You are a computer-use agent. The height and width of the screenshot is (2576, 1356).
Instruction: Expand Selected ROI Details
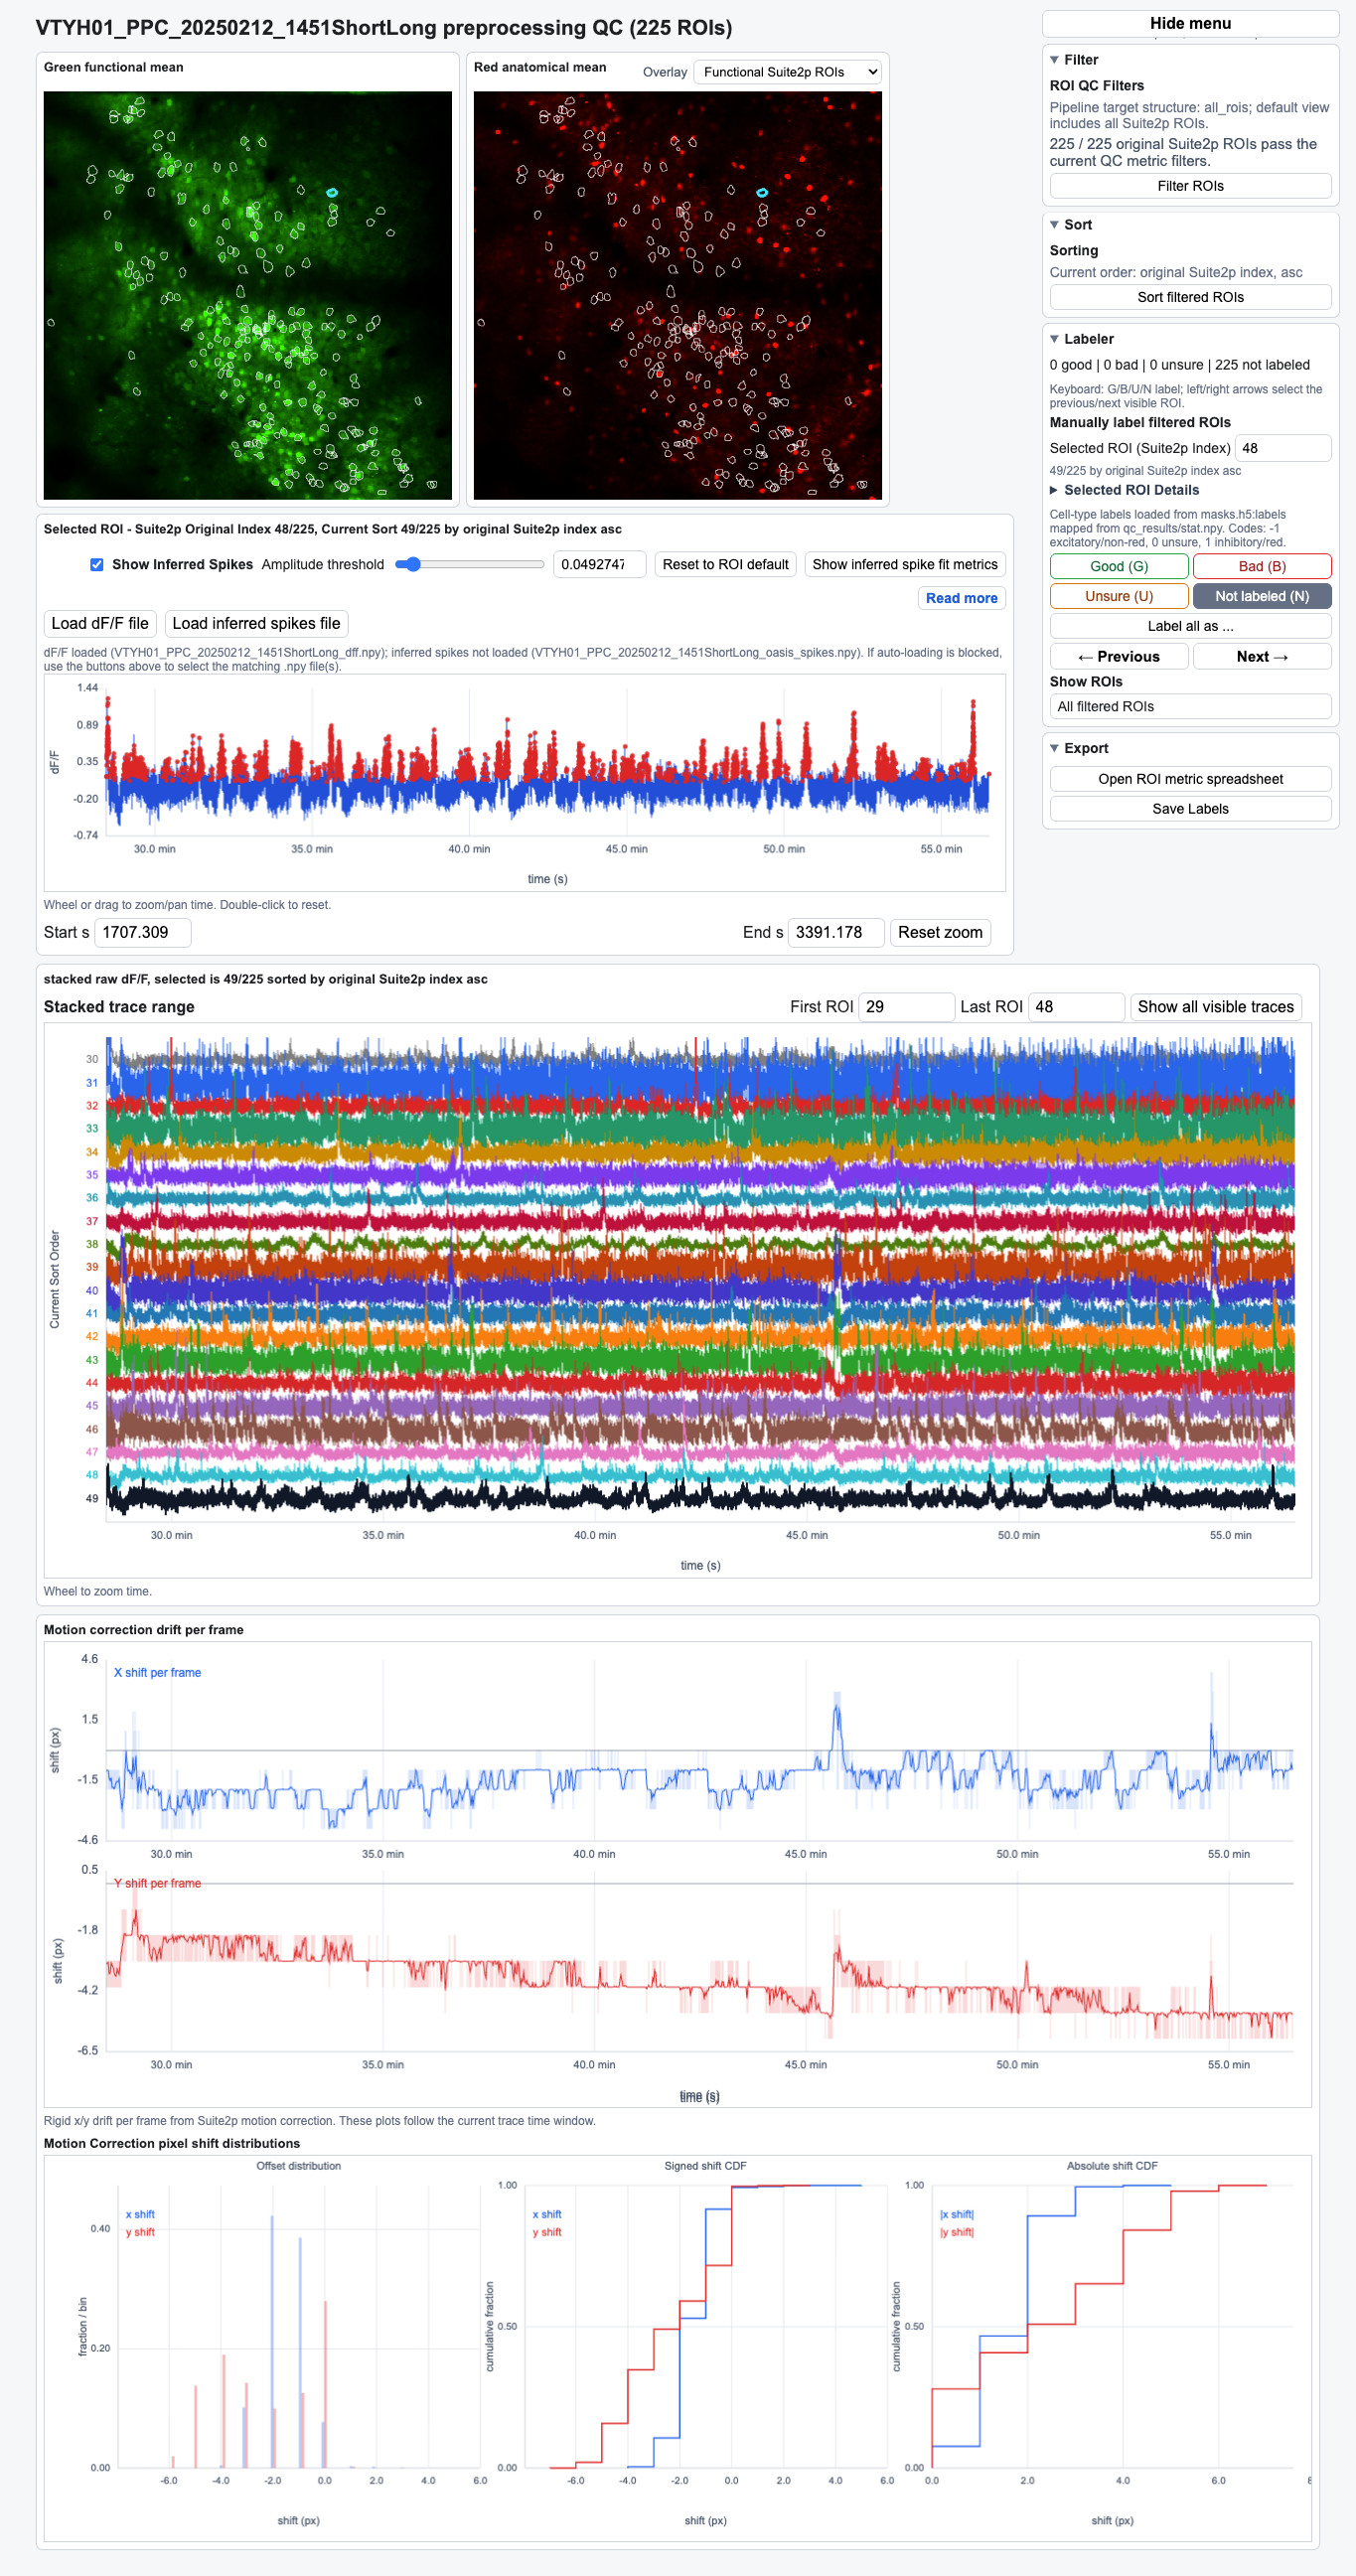pyautogui.click(x=1124, y=490)
